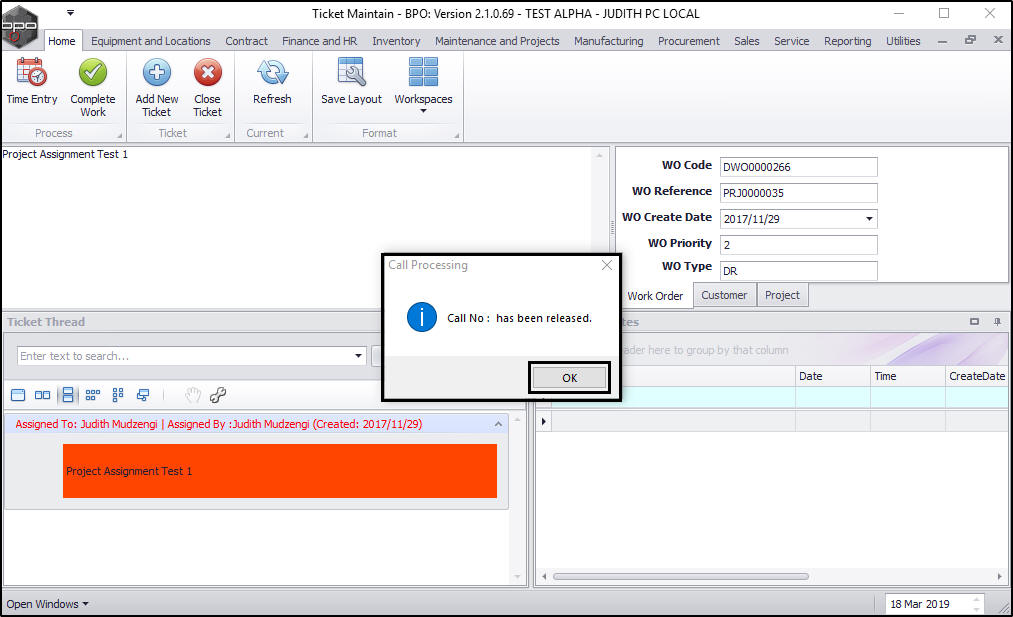This screenshot has height=617, width=1013.
Task: Open quick access toolbar dropdown arrow
Action: click(70, 12)
